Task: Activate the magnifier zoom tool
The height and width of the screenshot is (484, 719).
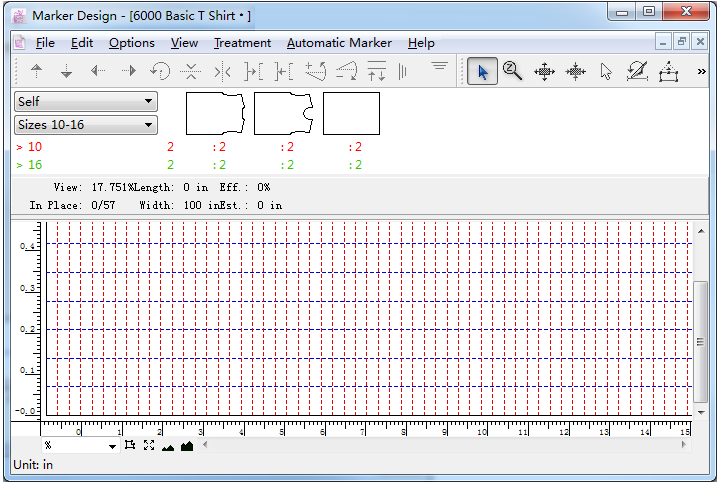Action: (x=513, y=71)
